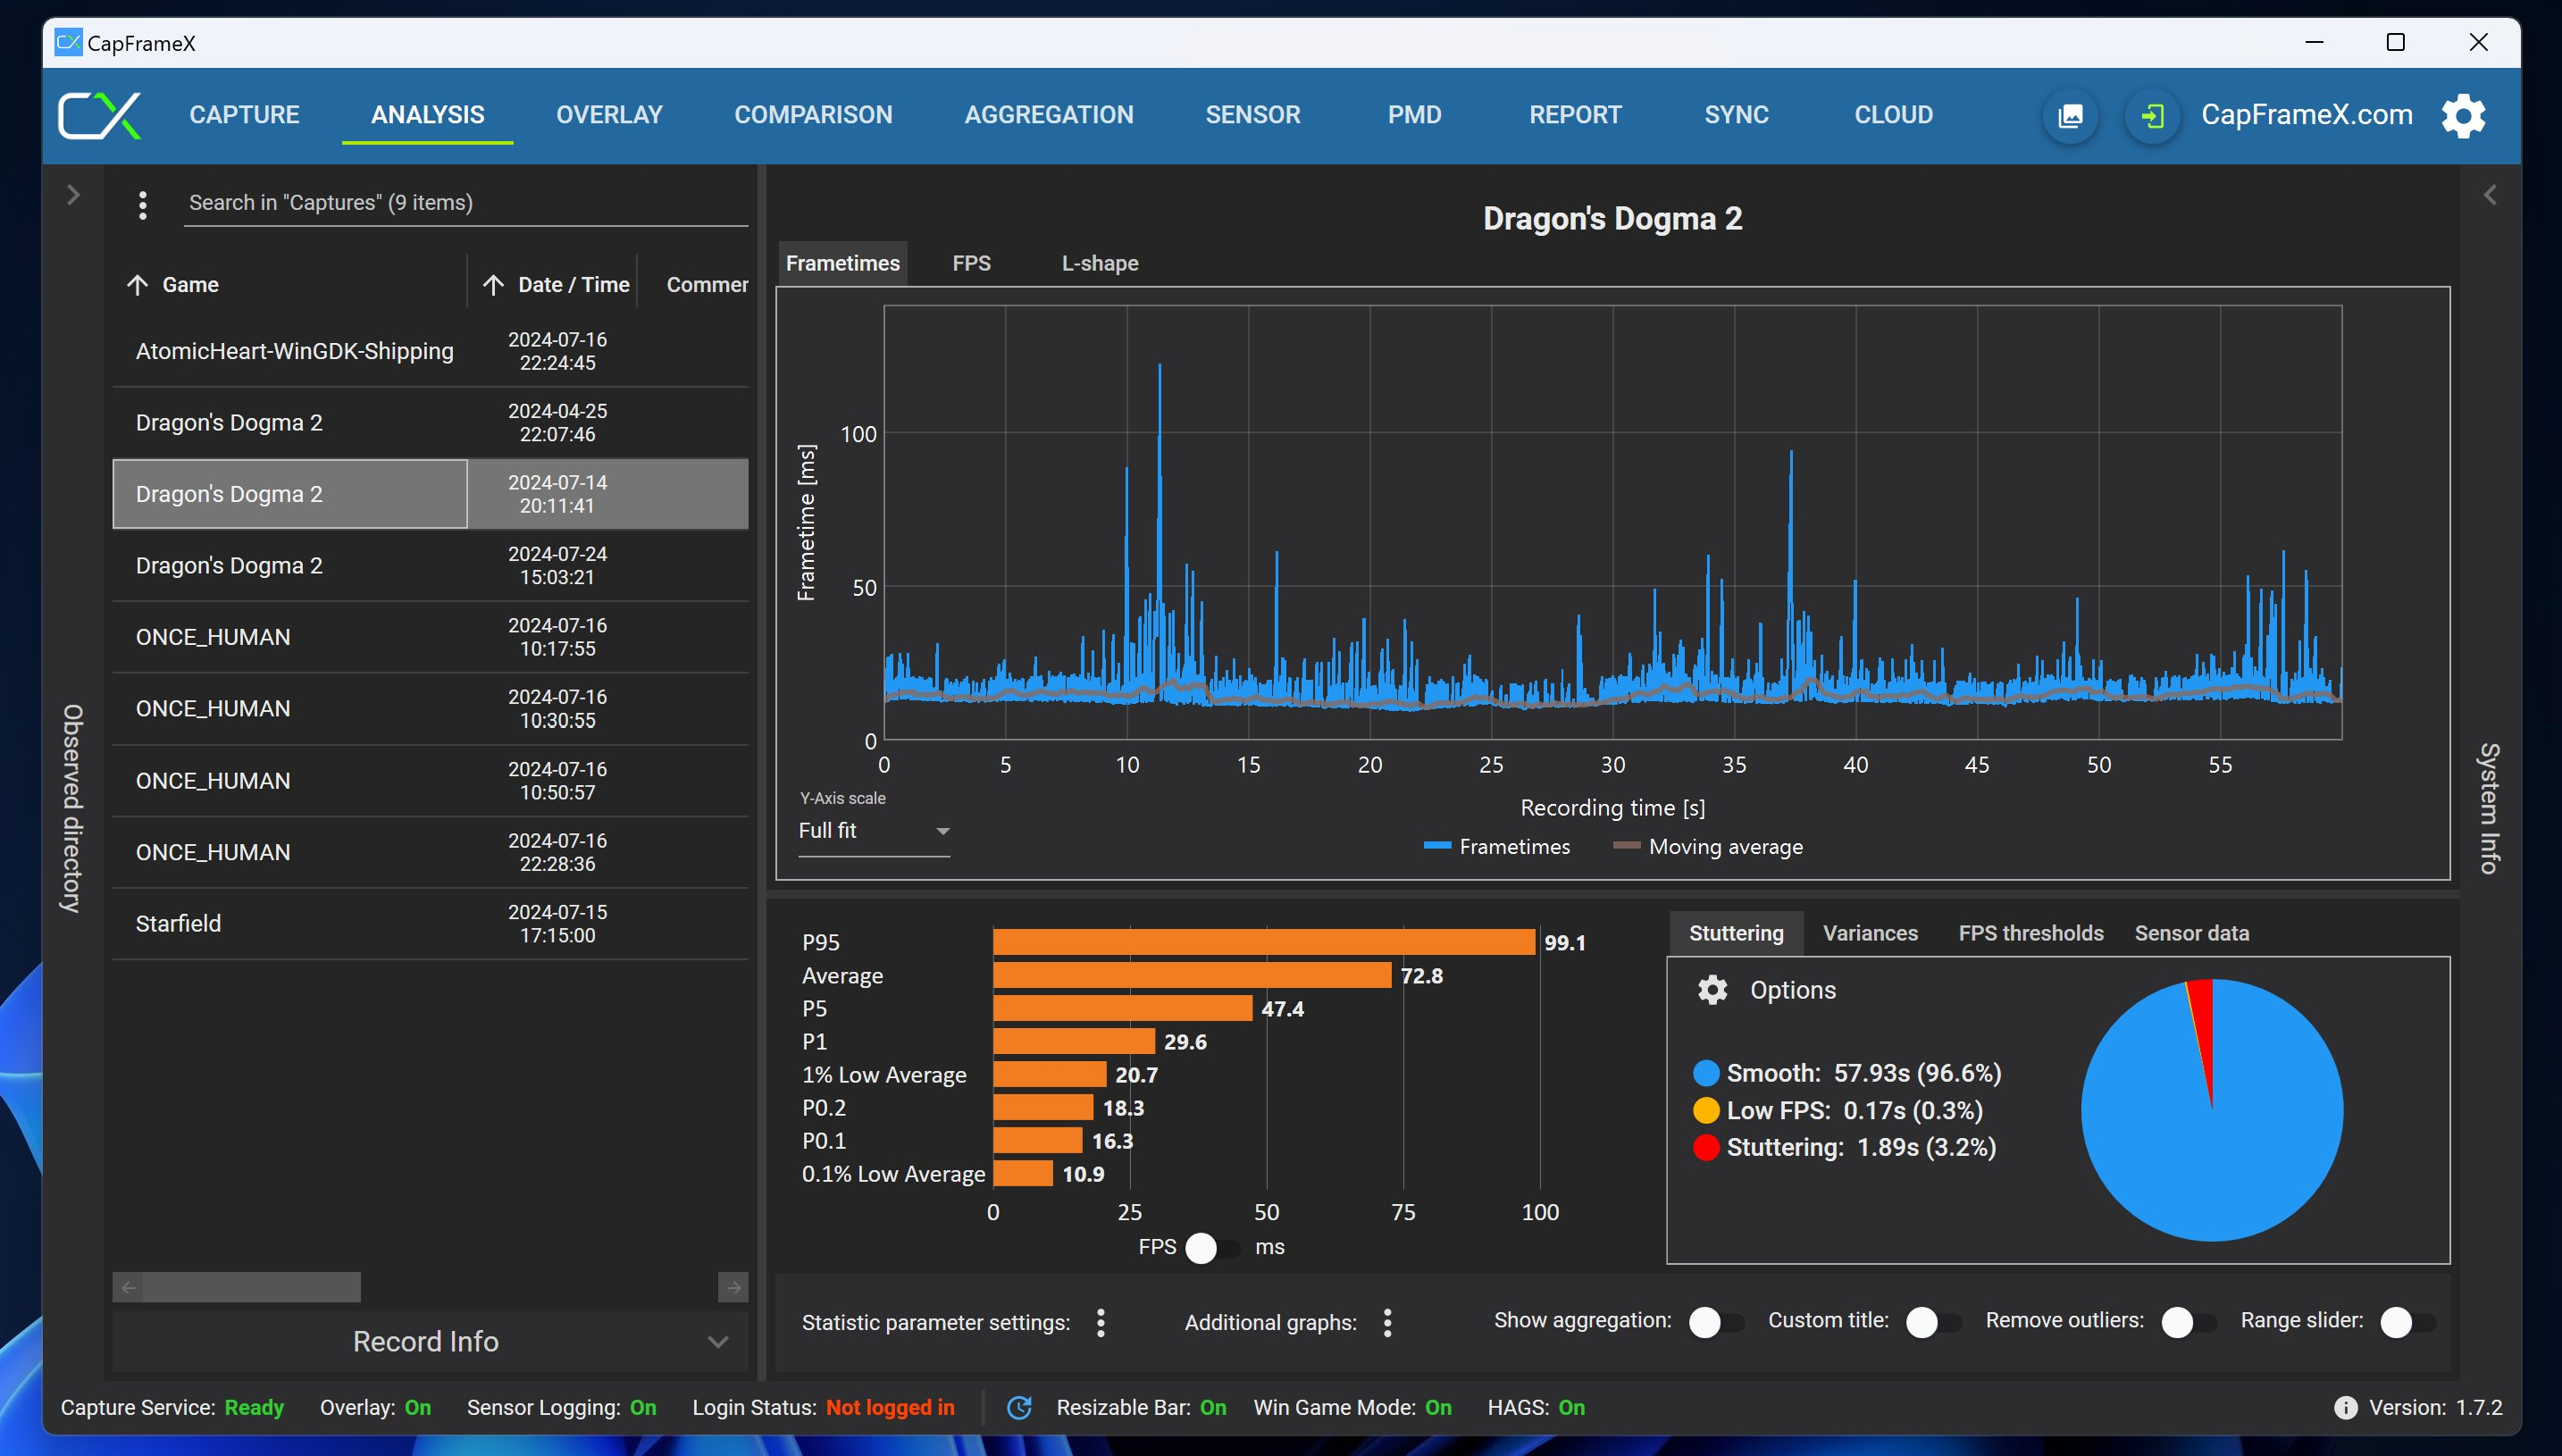Click the stuttering pie chart
The width and height of the screenshot is (2562, 1456).
tap(2211, 1110)
